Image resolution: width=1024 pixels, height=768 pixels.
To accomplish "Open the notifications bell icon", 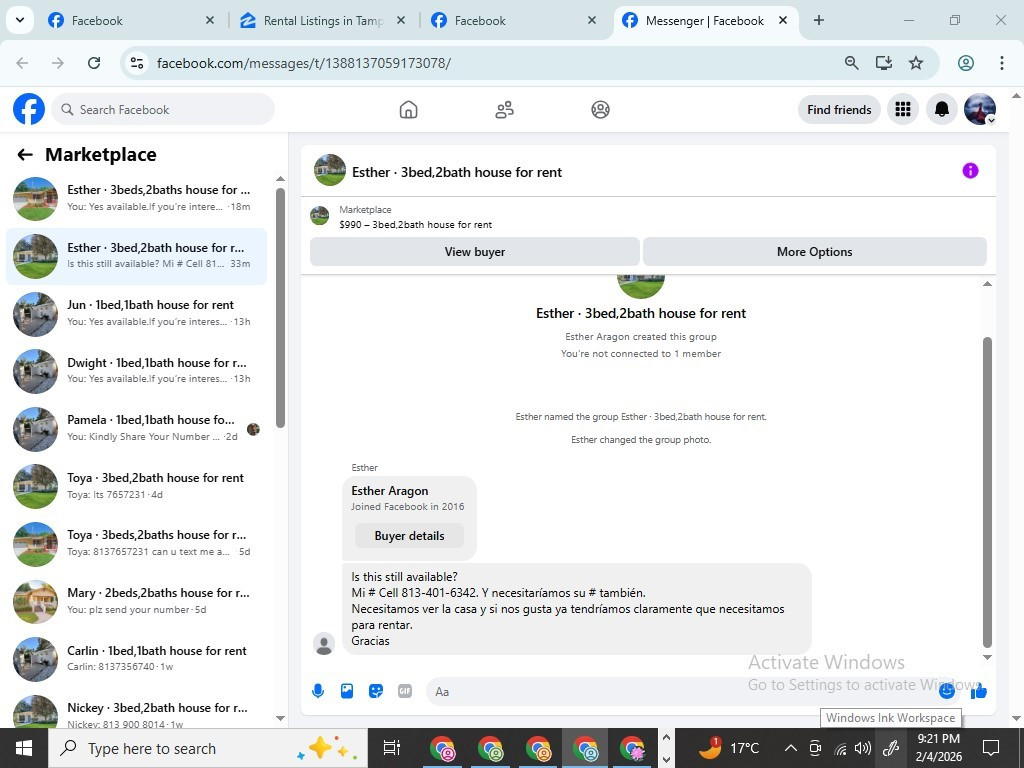I will [941, 110].
